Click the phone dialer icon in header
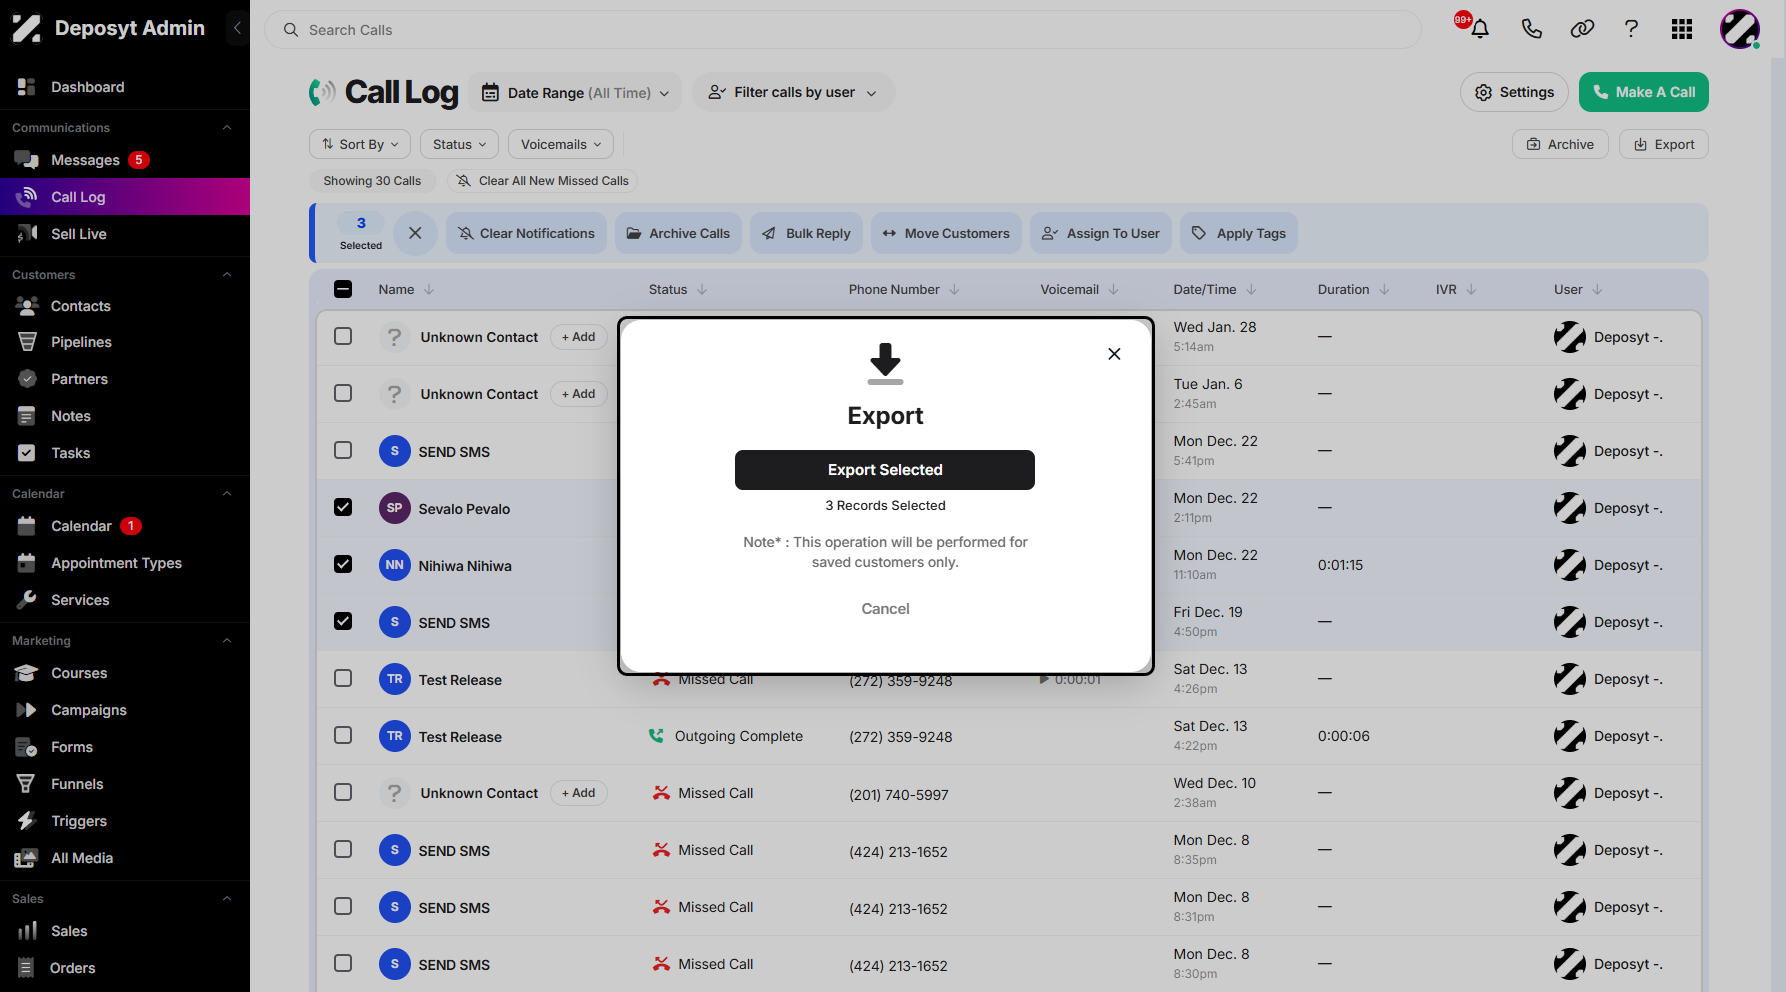The width and height of the screenshot is (1786, 992). pyautogui.click(x=1531, y=29)
